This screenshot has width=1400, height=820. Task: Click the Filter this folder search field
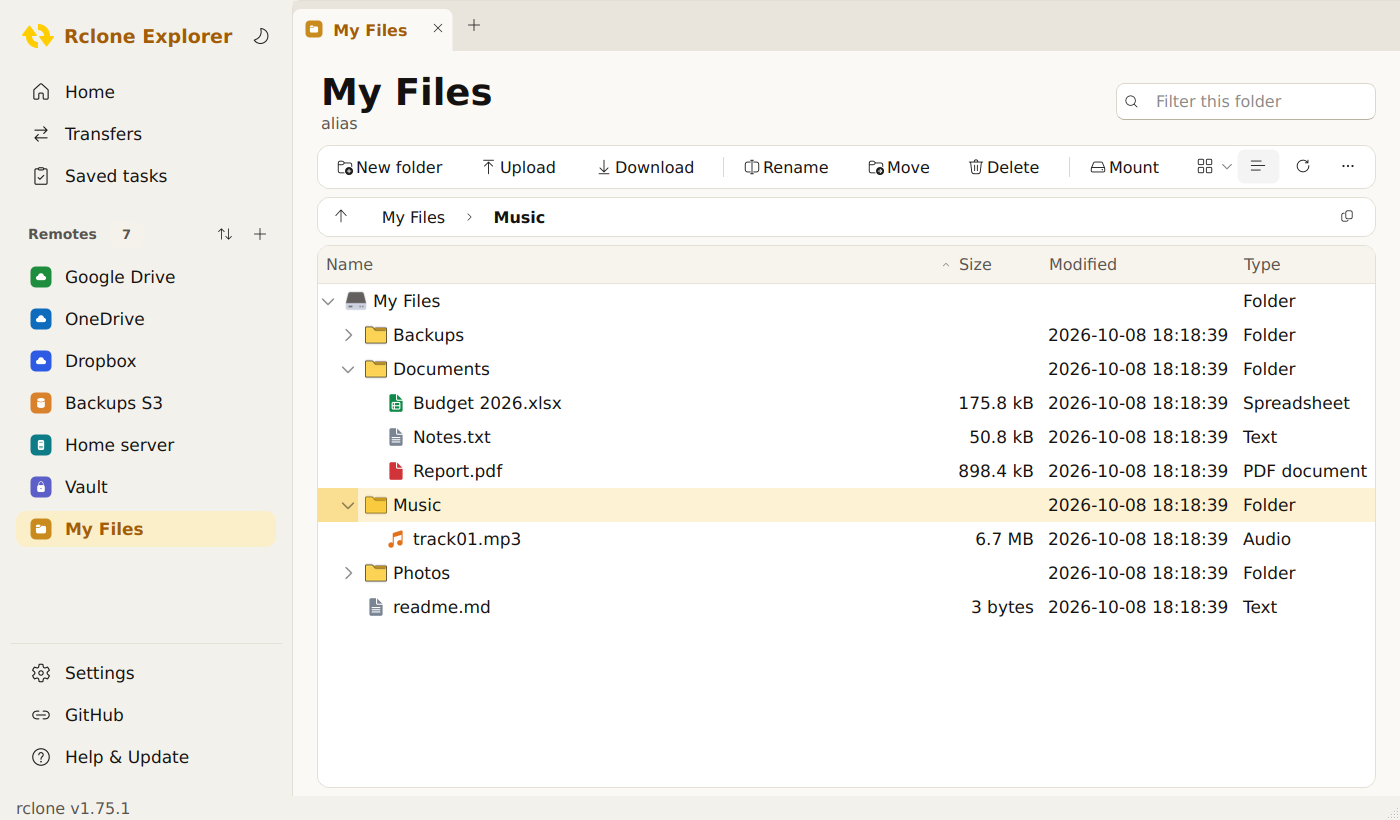click(1246, 101)
